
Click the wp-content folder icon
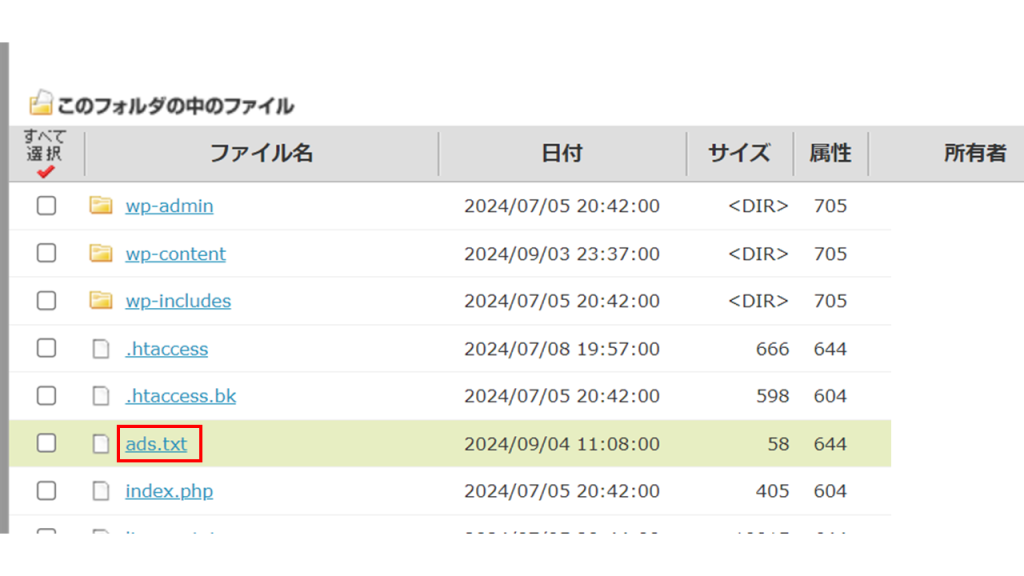pos(100,254)
